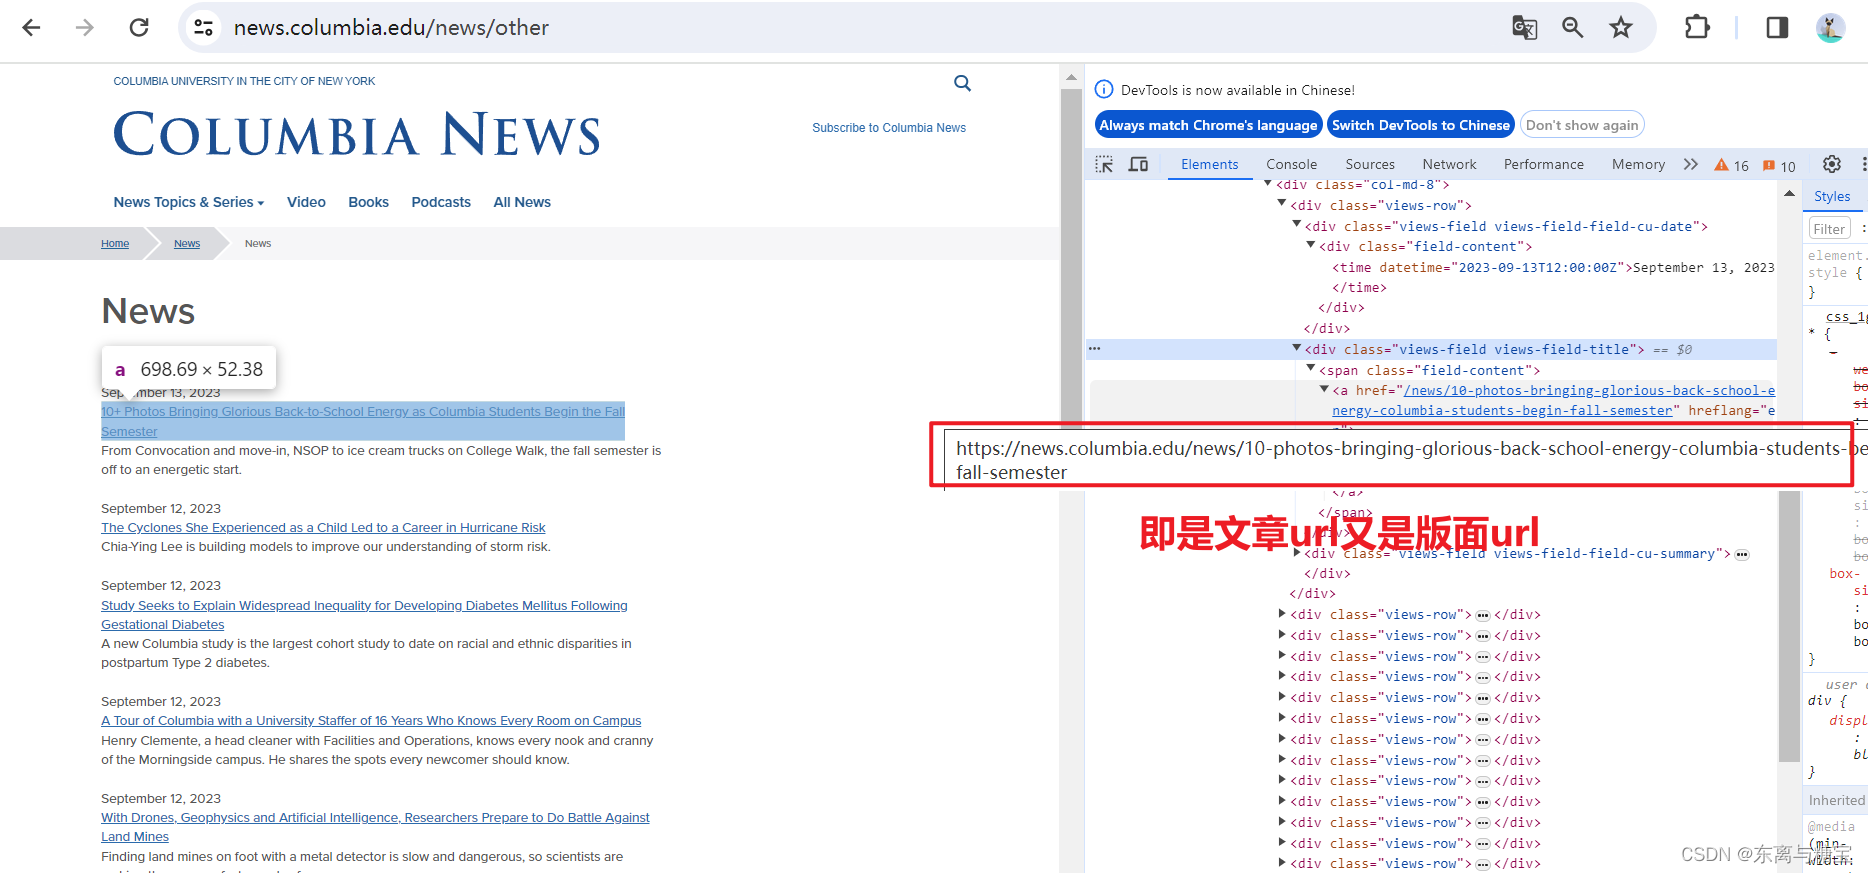
Task: Open the Study Seeks to Explain diabetes article
Action: tap(364, 615)
